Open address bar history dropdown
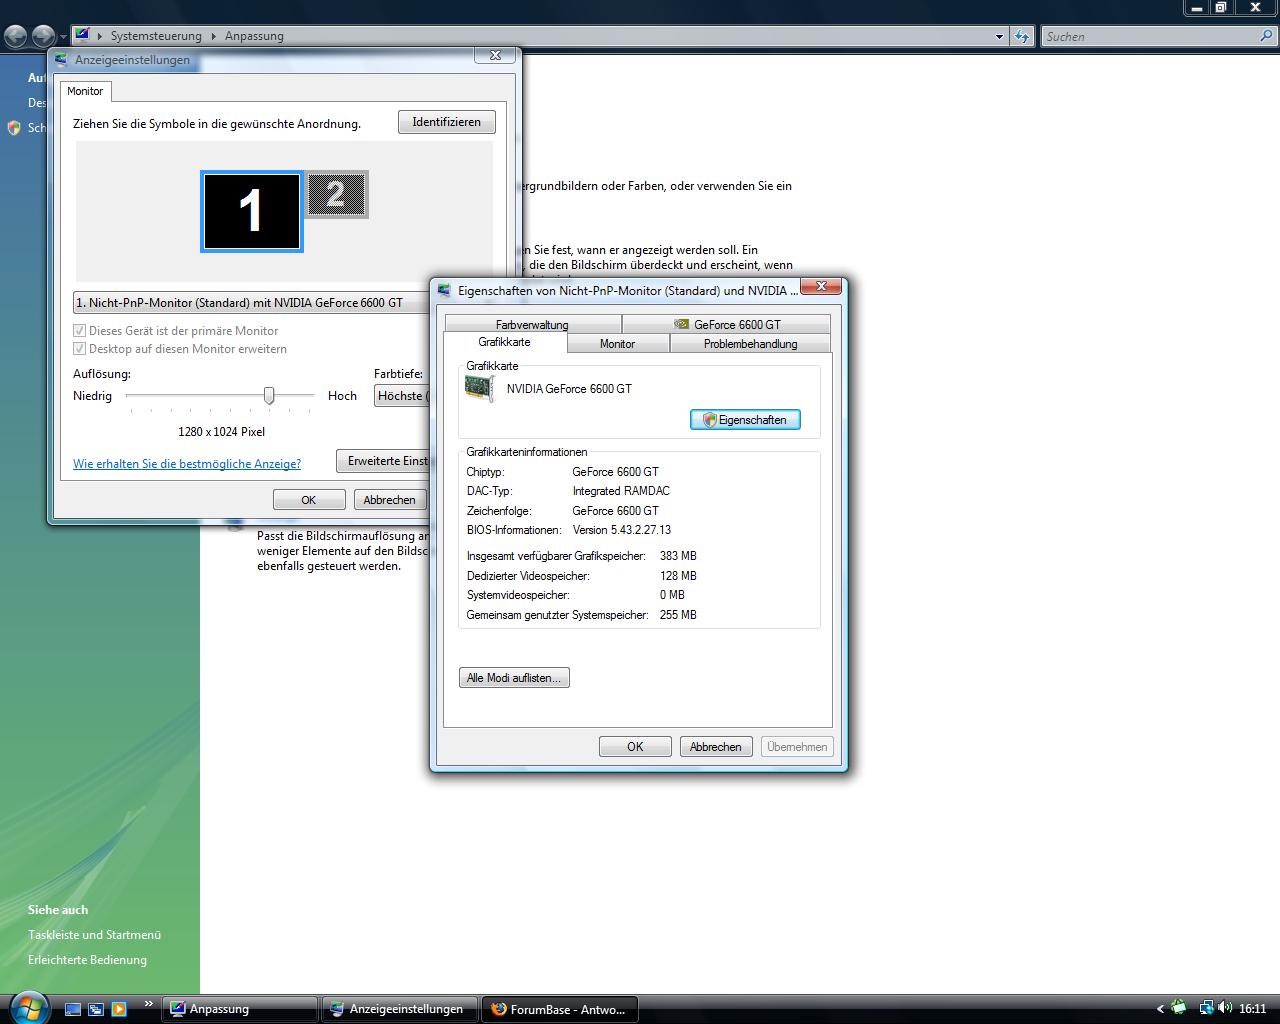1280x1024 pixels. point(999,36)
